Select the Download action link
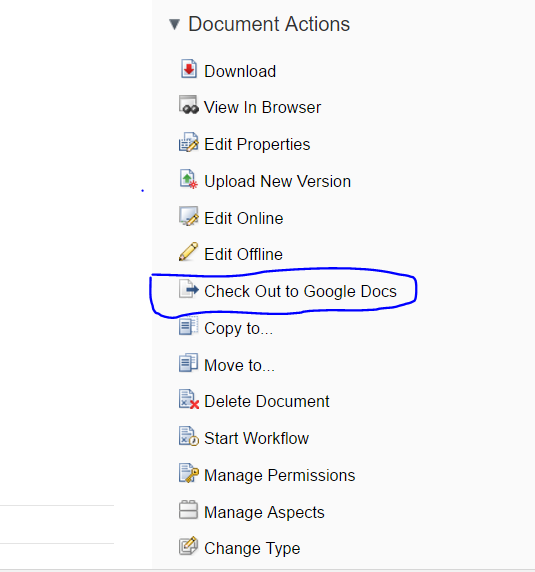Image resolution: width=535 pixels, height=572 pixels. (240, 72)
